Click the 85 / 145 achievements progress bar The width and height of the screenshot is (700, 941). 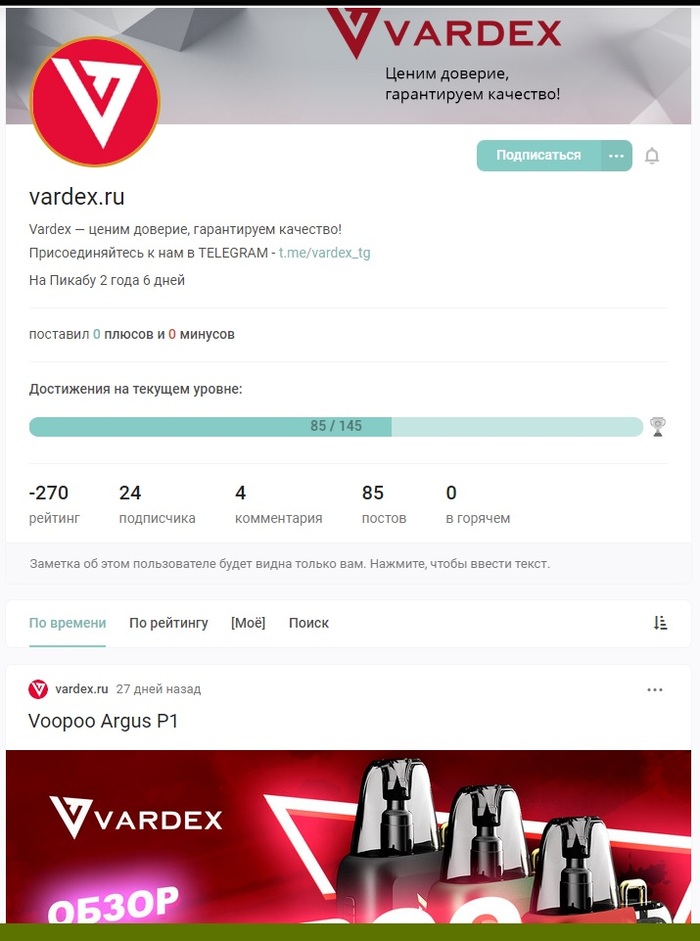[x=336, y=427]
